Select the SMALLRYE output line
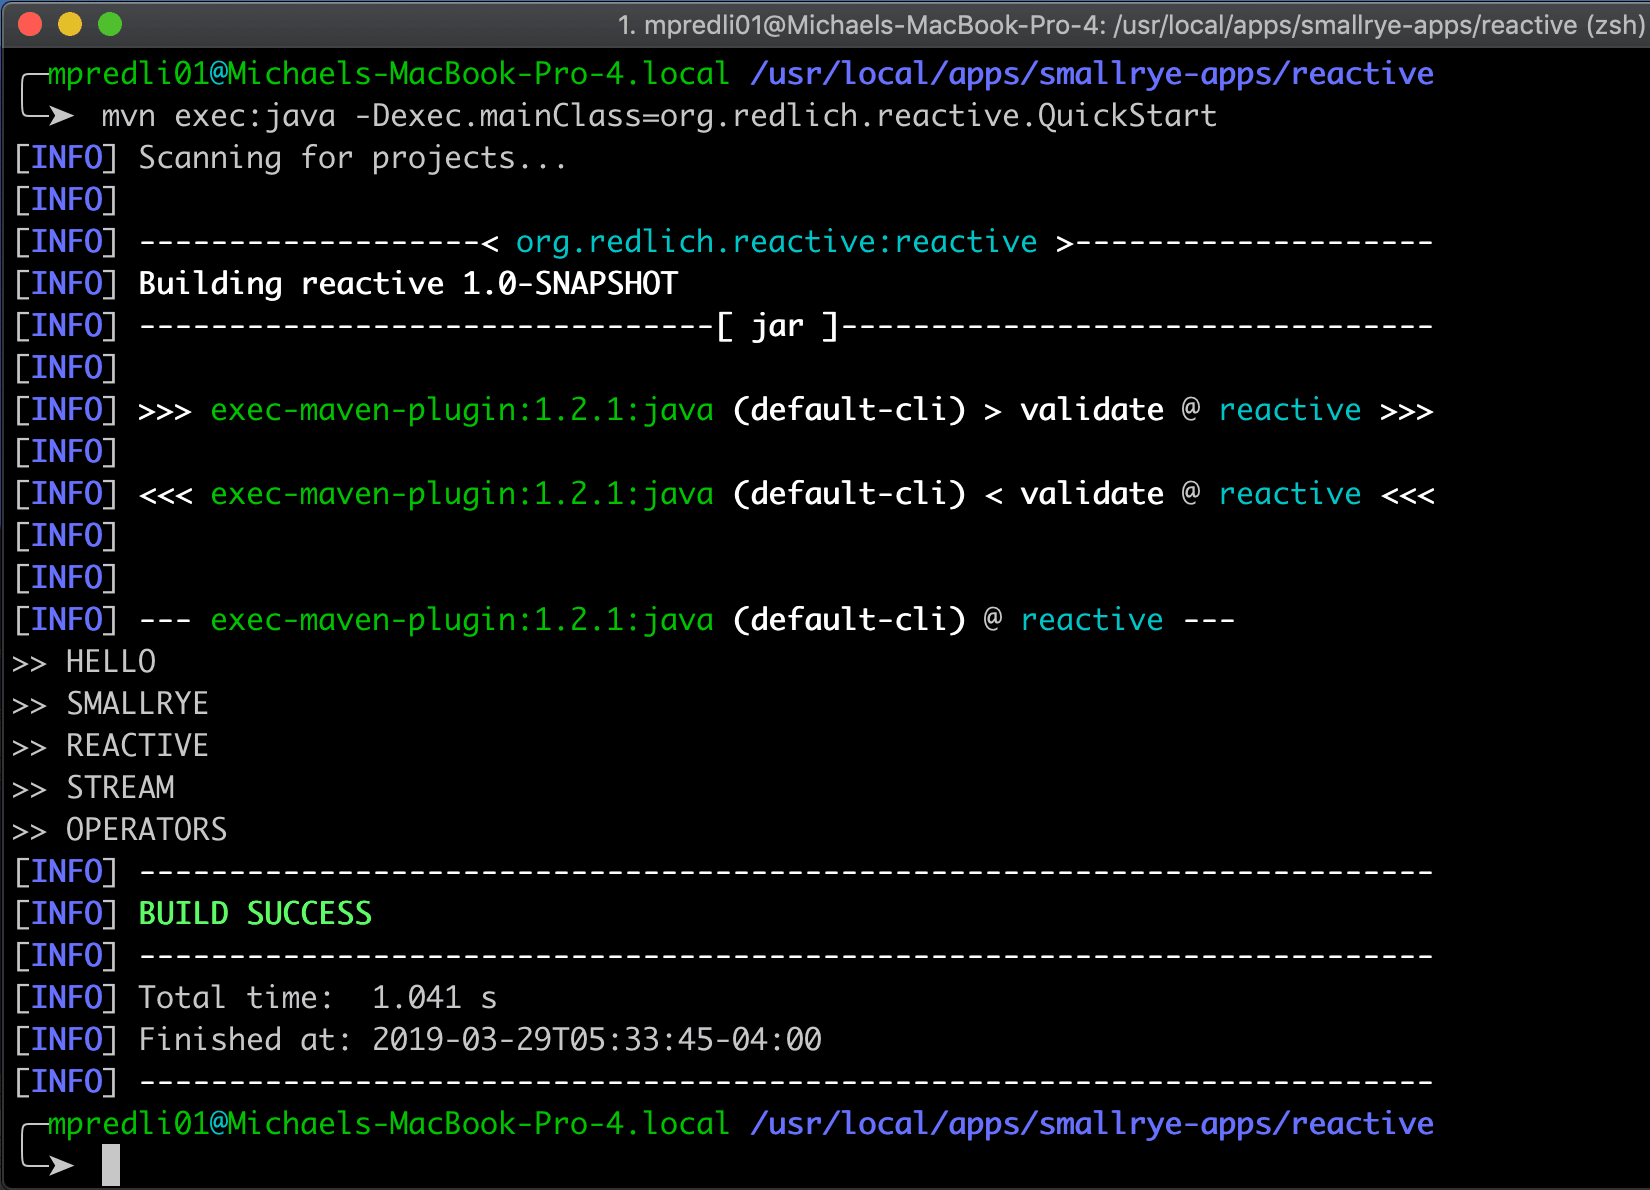The image size is (1650, 1190). point(137,703)
